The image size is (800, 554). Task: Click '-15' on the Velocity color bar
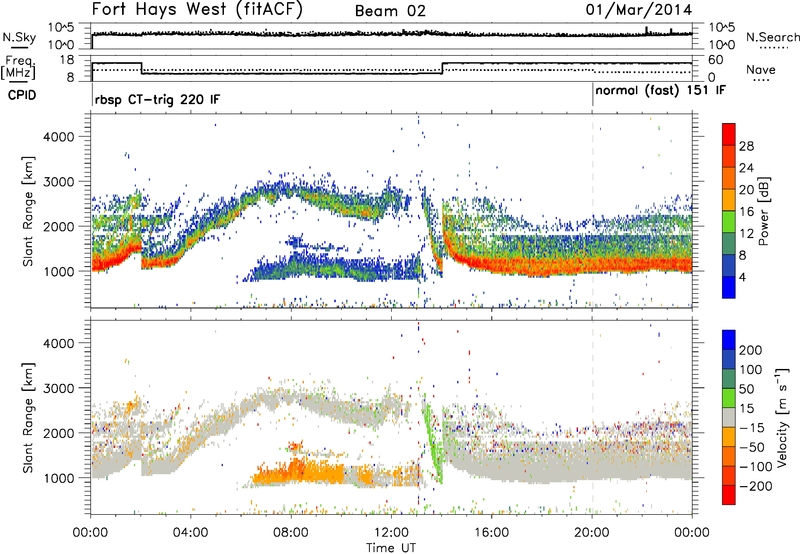[x=751, y=428]
